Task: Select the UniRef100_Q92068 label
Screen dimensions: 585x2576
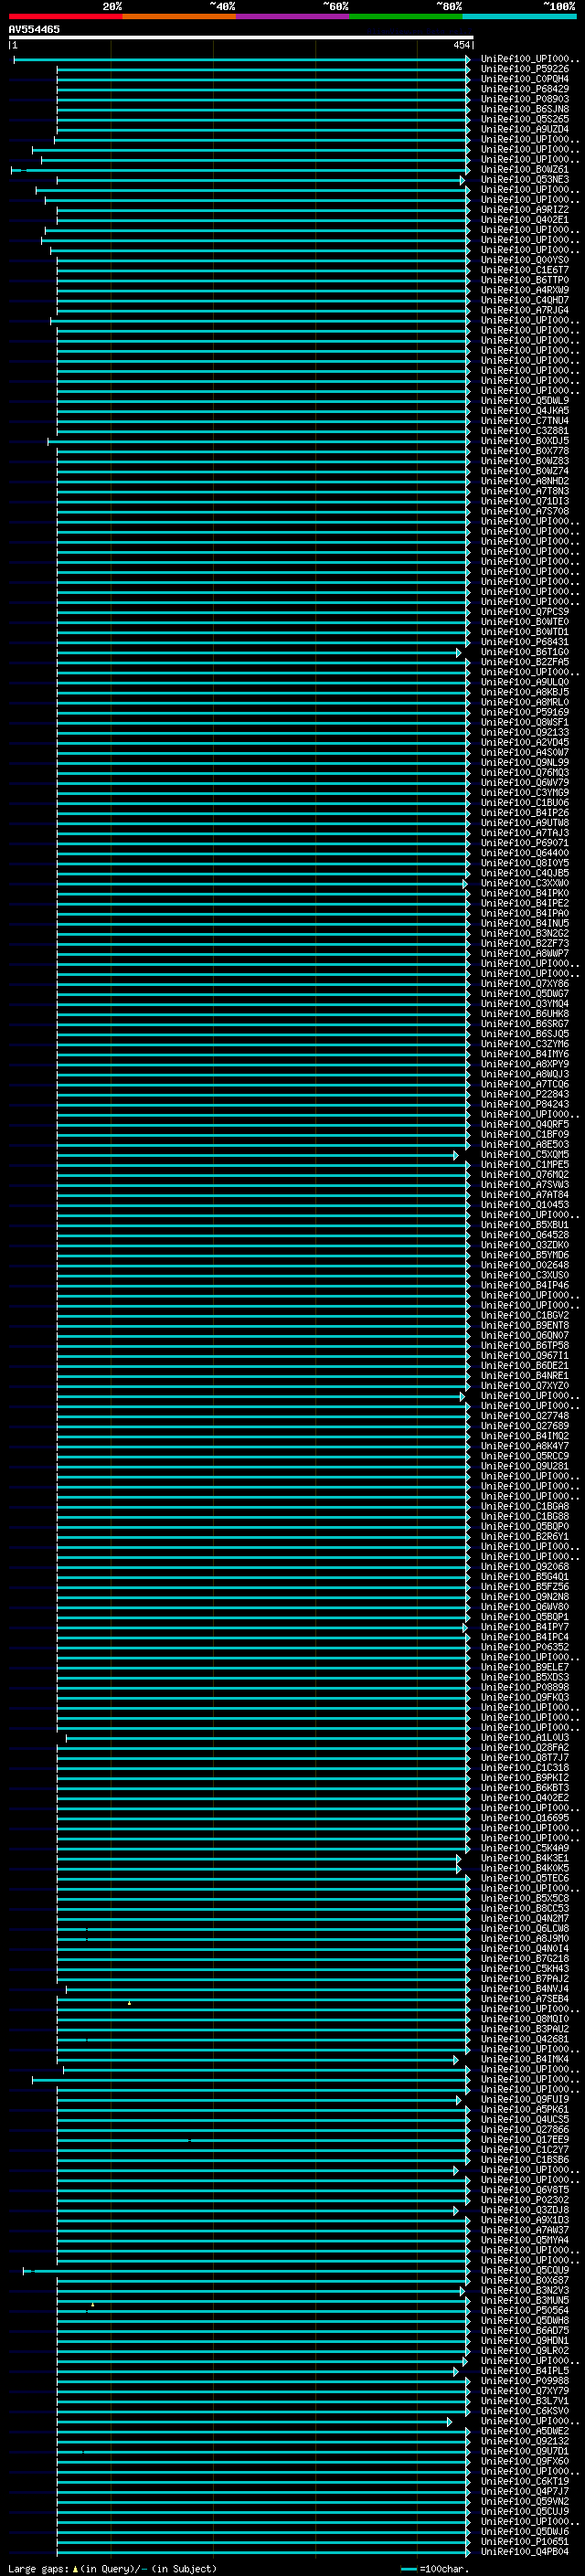Action: pos(525,1567)
